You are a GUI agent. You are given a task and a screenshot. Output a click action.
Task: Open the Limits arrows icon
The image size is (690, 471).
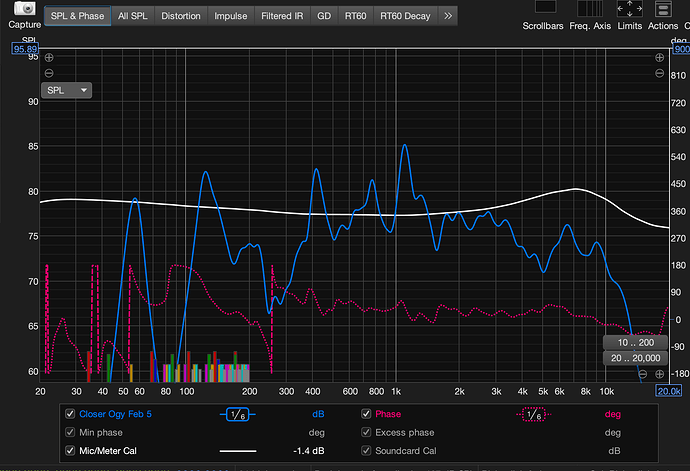629,8
